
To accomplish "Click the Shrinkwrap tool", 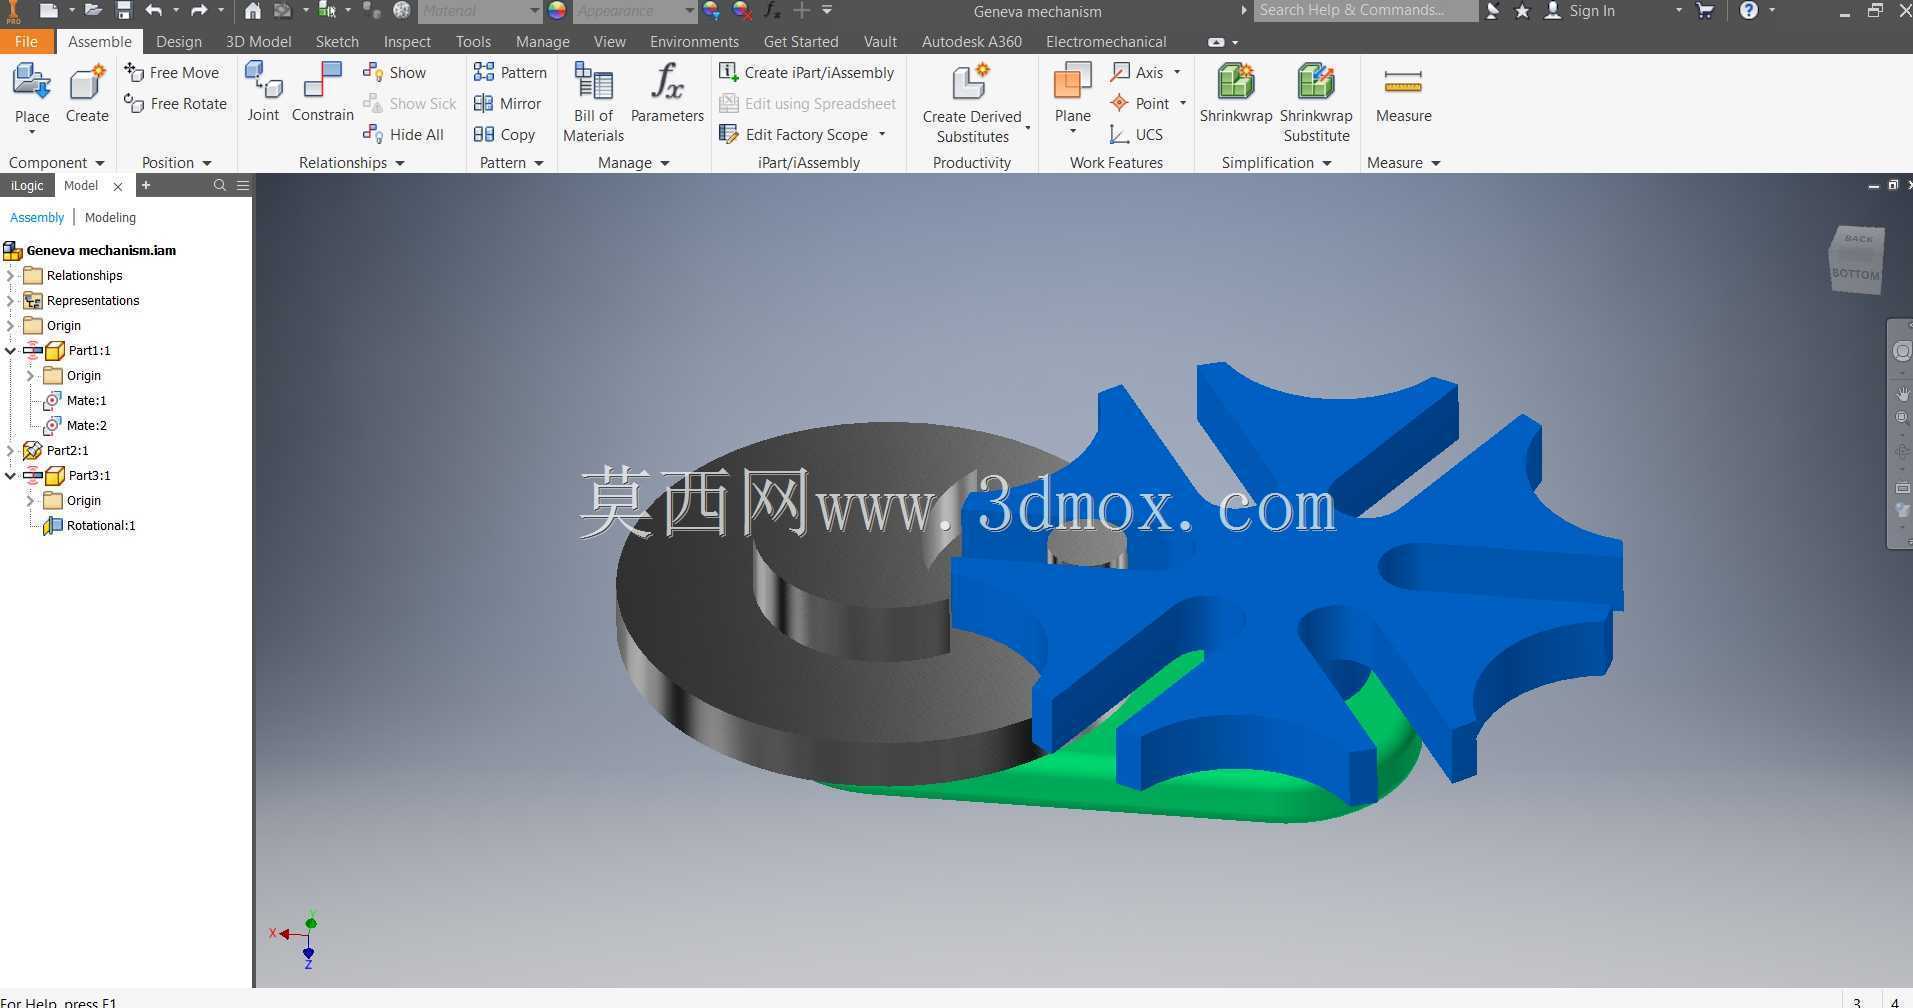I will point(1236,92).
